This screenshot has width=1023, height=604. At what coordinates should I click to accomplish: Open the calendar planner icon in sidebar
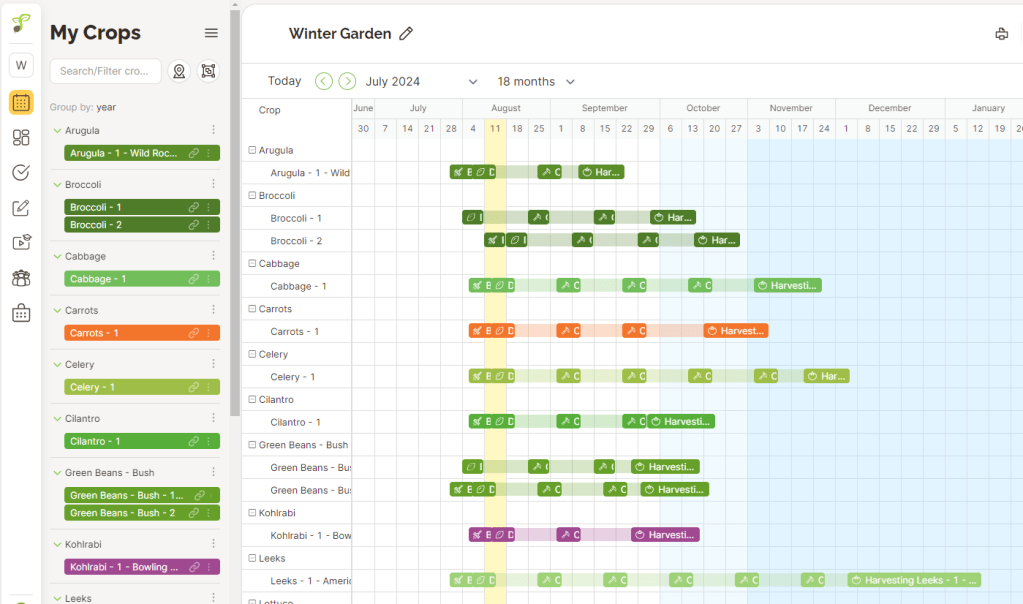(20, 101)
